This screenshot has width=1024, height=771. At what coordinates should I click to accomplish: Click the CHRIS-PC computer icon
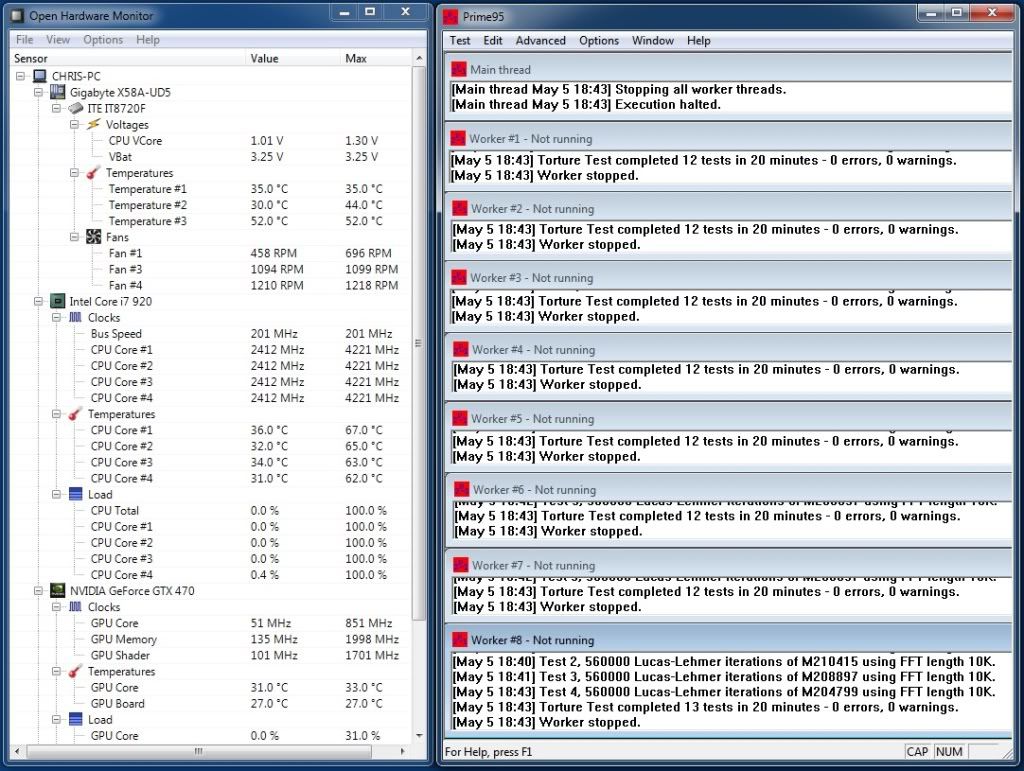pos(40,76)
